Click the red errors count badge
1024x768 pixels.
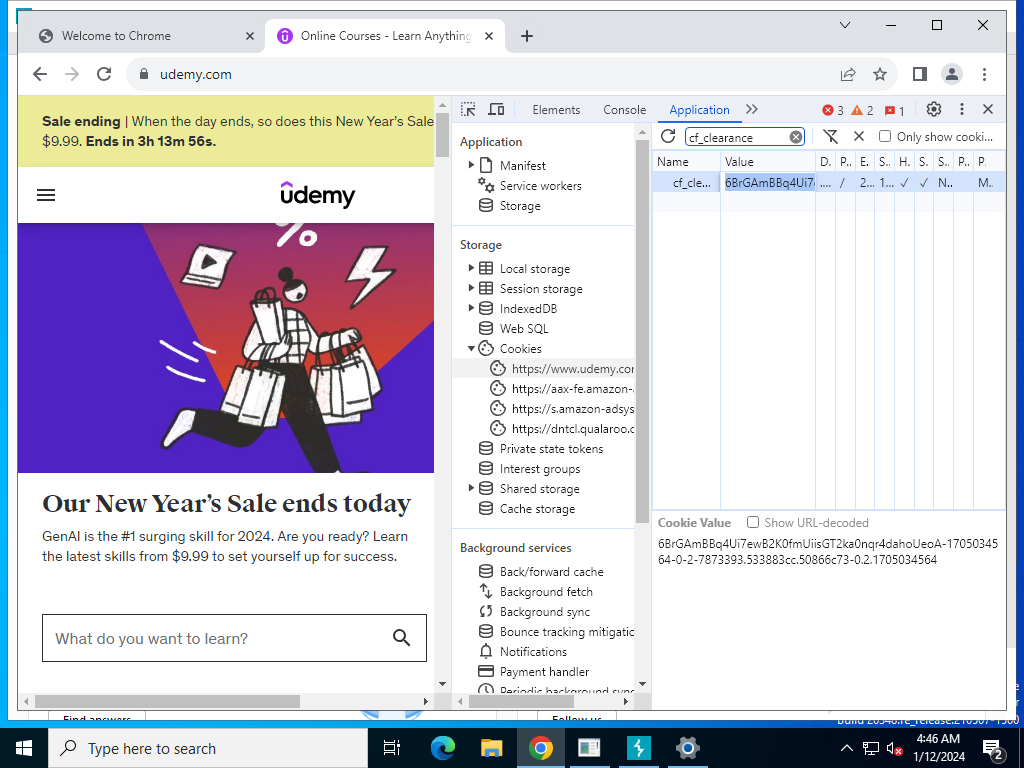pos(833,110)
